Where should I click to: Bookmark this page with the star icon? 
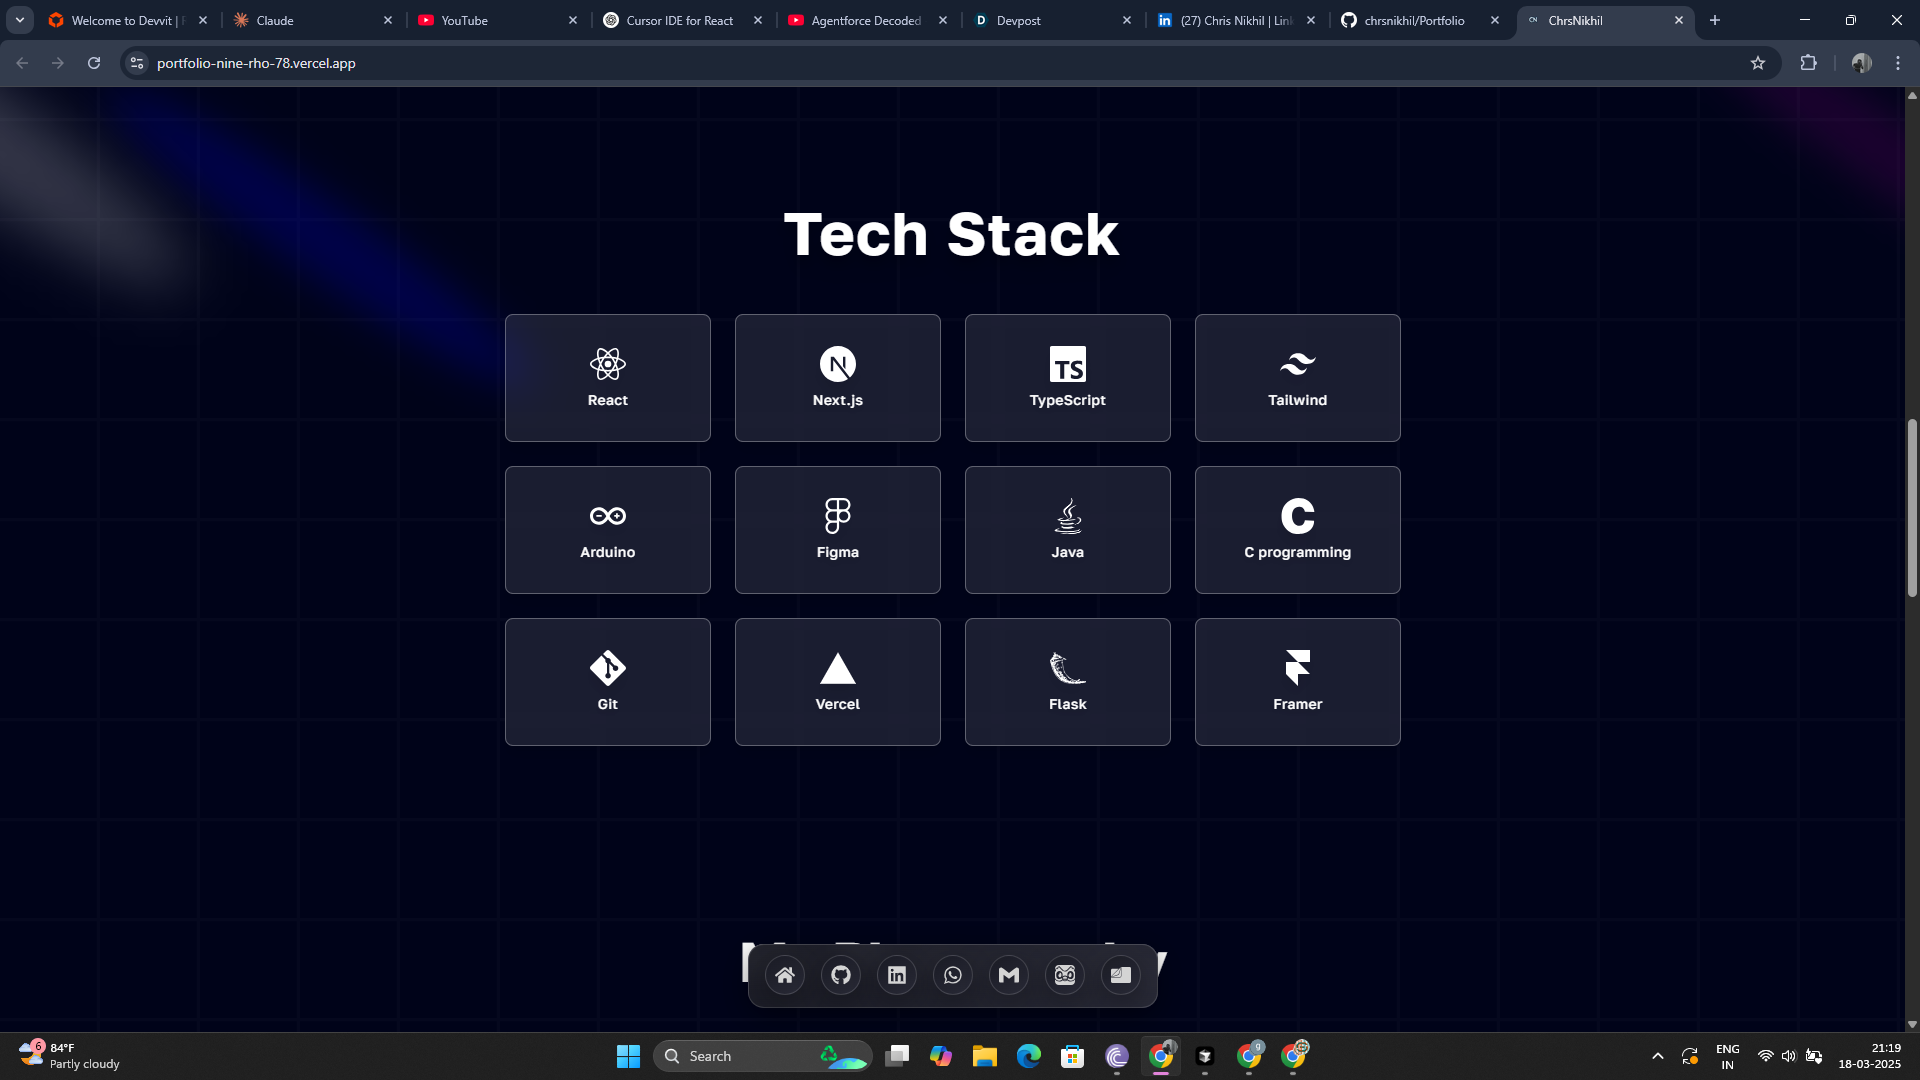(x=1758, y=63)
